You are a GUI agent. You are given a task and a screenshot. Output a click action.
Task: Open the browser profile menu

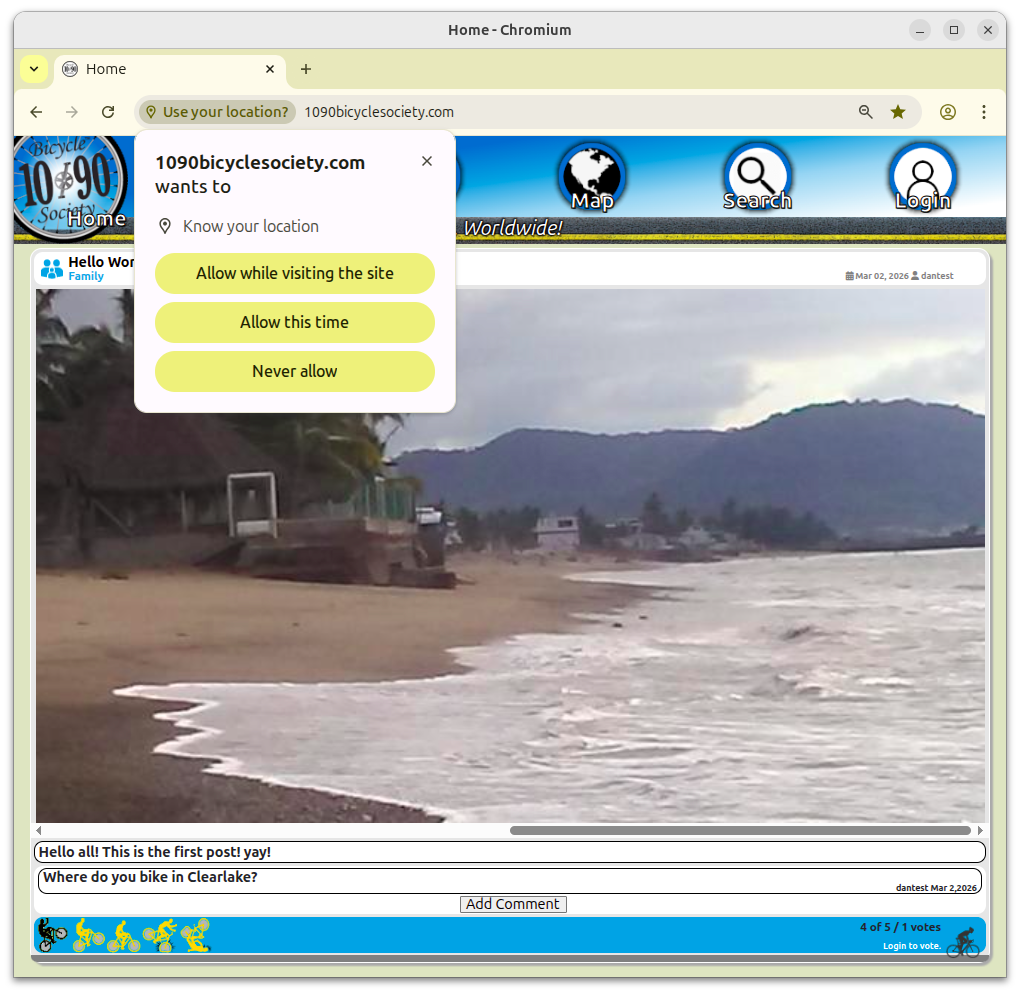[947, 112]
